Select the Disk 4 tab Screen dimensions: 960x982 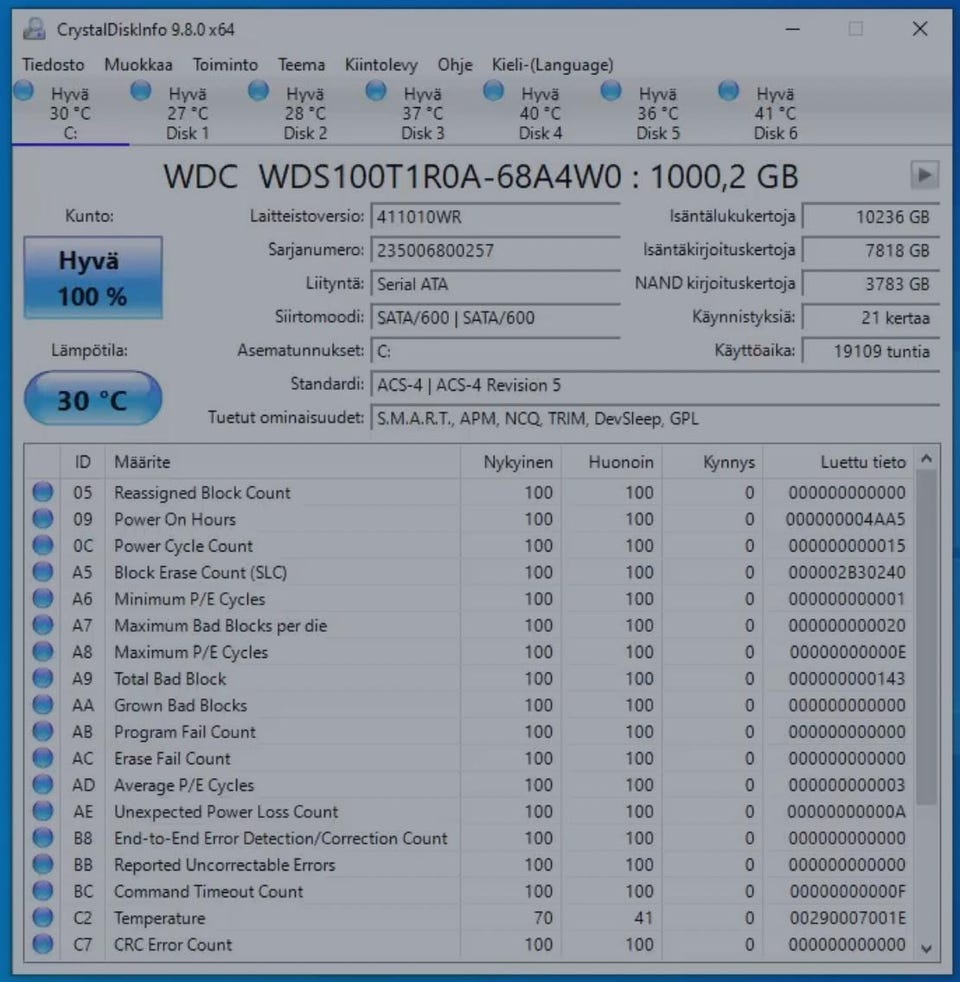(540, 112)
